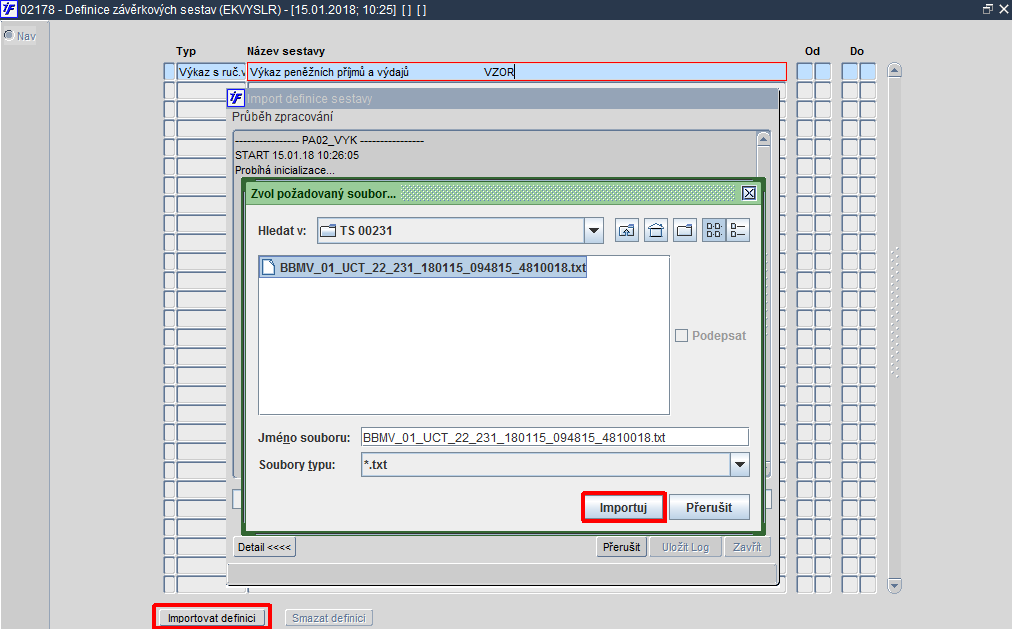Click Import definice sestavy window icon
This screenshot has height=629, width=1012.
[236, 98]
